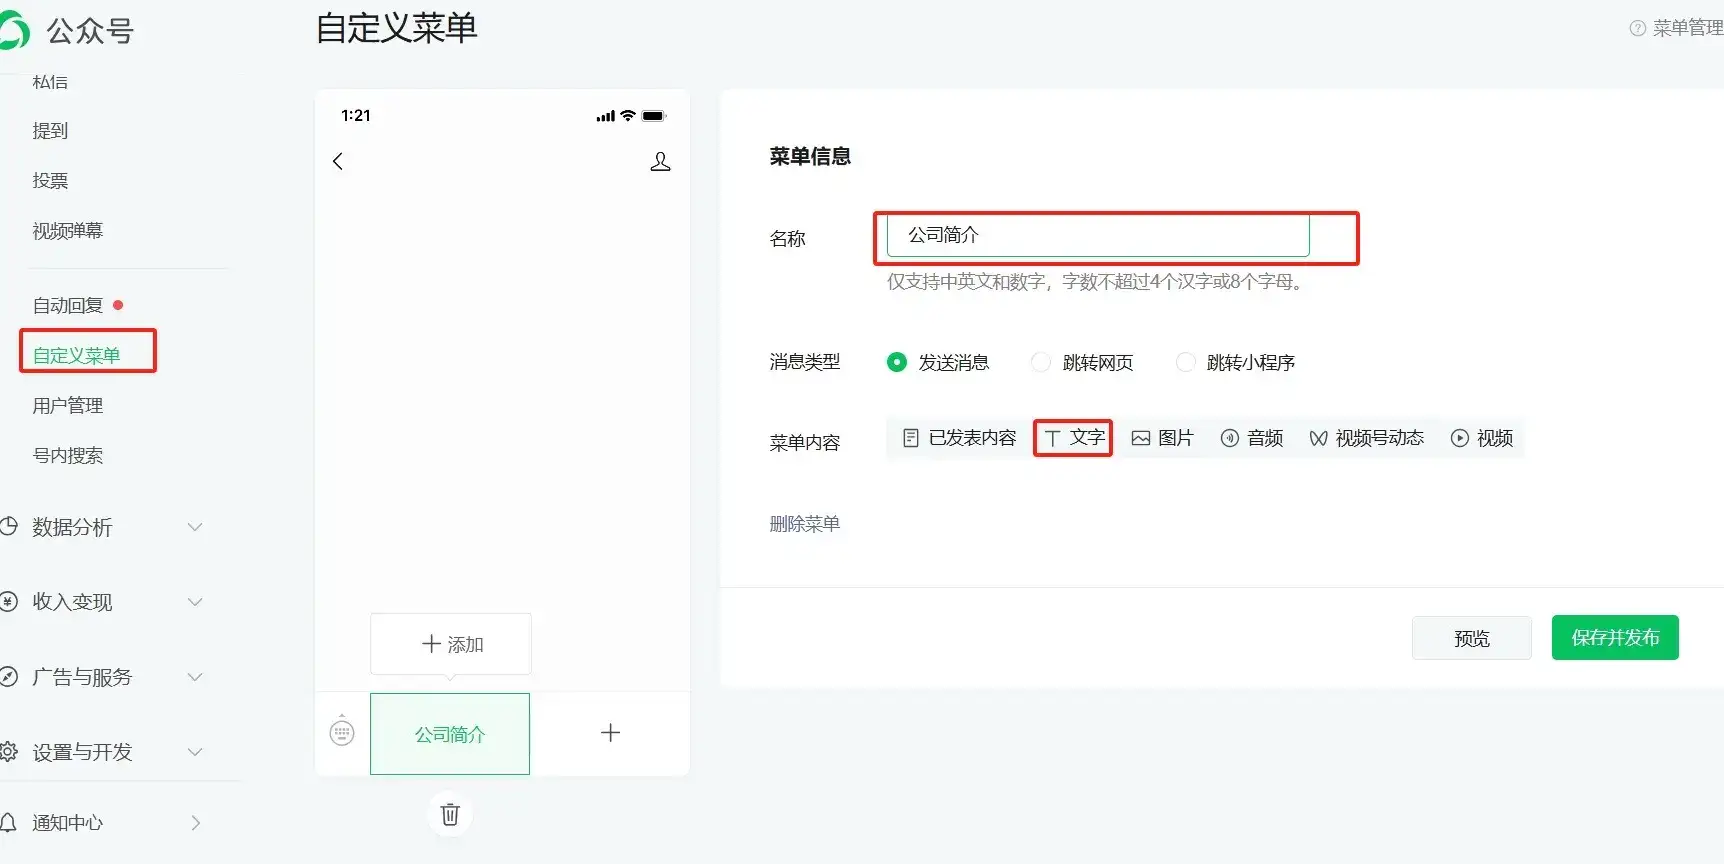The image size is (1724, 864).
Task: Click the 设置与开发 gear icon
Action: pyautogui.click(x=8, y=751)
